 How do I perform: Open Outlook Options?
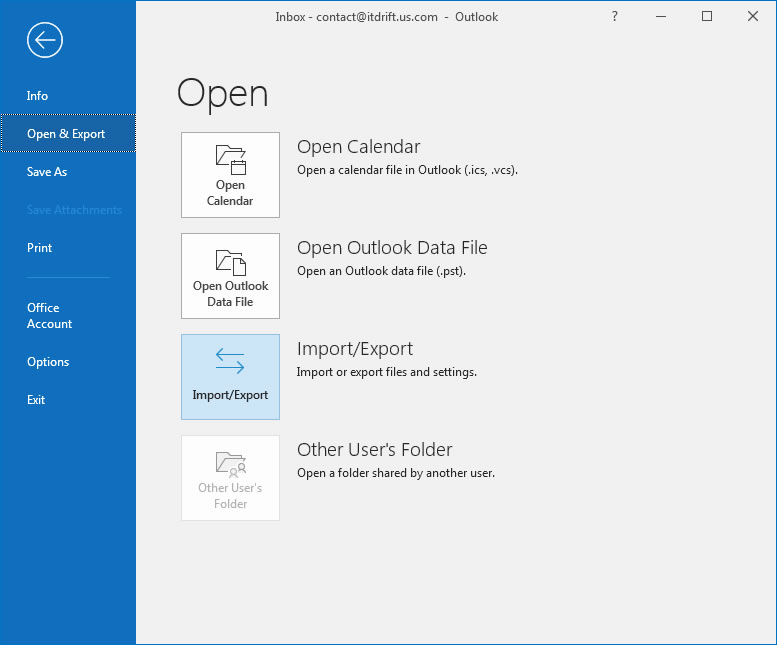click(x=48, y=362)
